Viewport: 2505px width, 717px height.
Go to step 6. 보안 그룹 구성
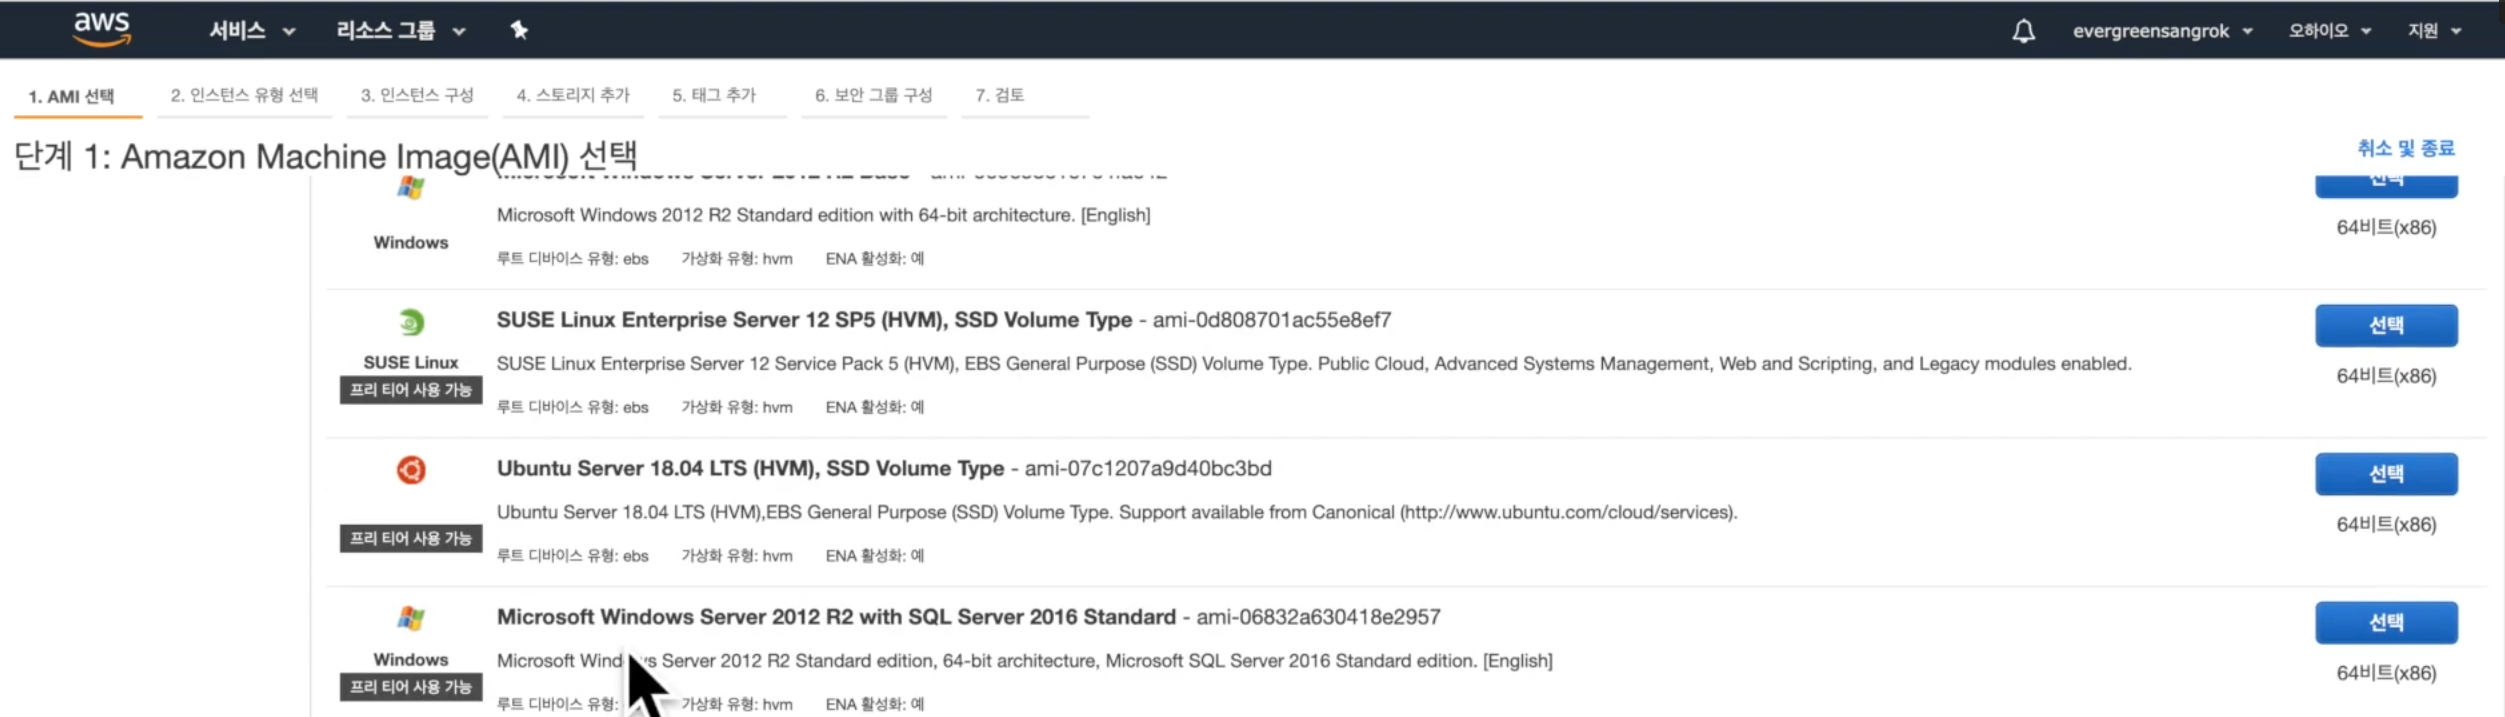873,95
